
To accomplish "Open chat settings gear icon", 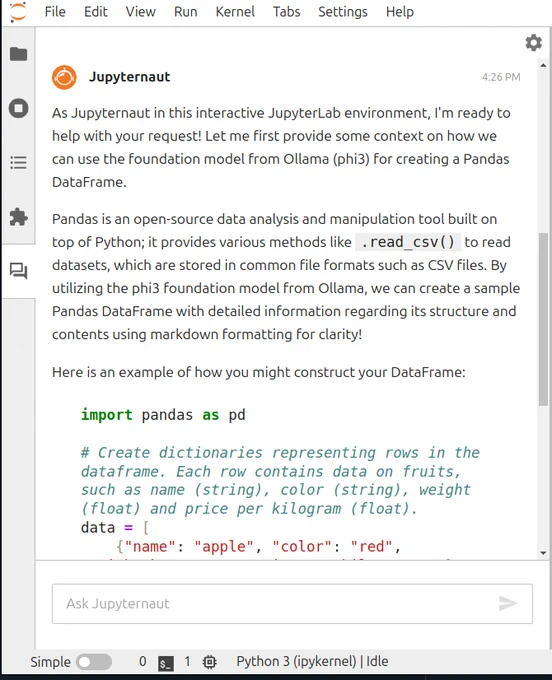I will point(533,43).
